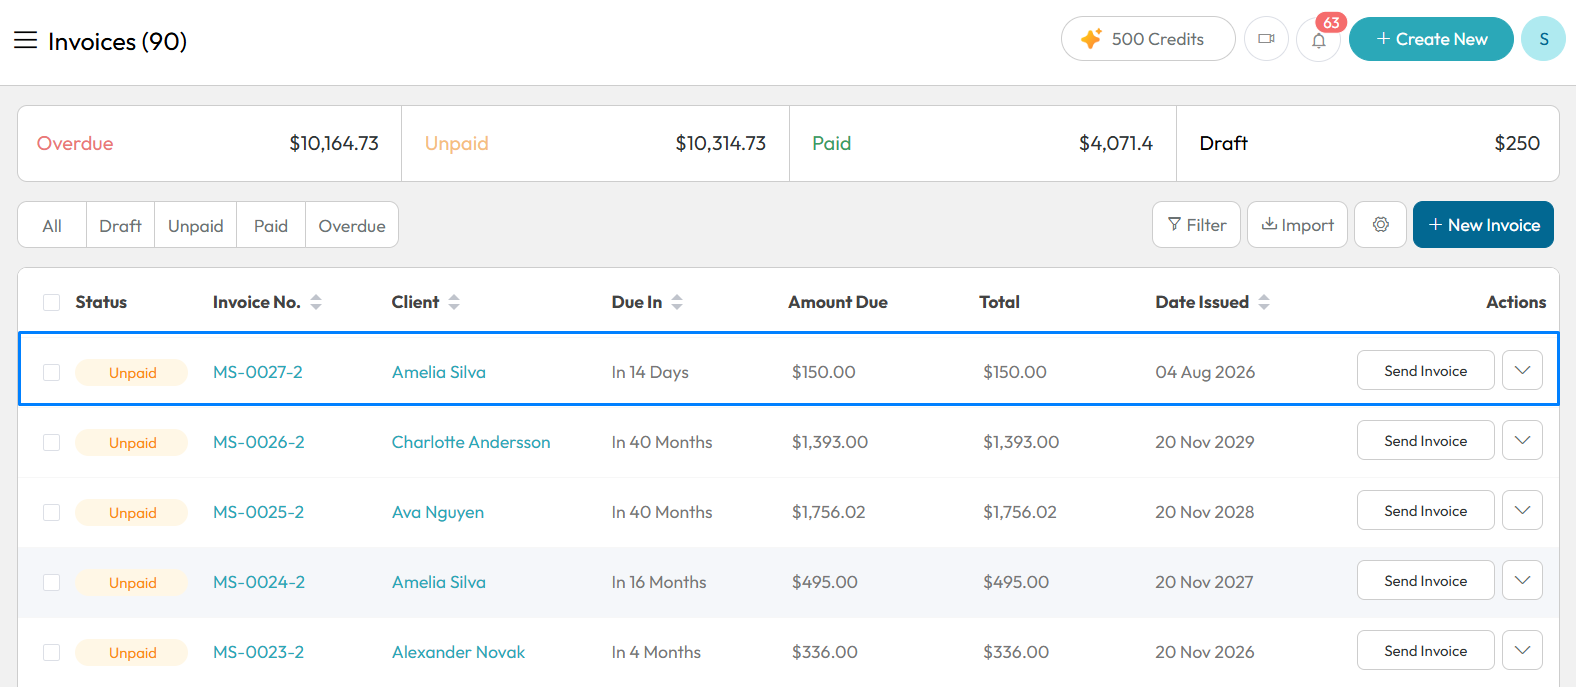Screen dimensions: 1576x687
Task: Send Invoice for MS-0026-2
Action: [x=1425, y=440]
